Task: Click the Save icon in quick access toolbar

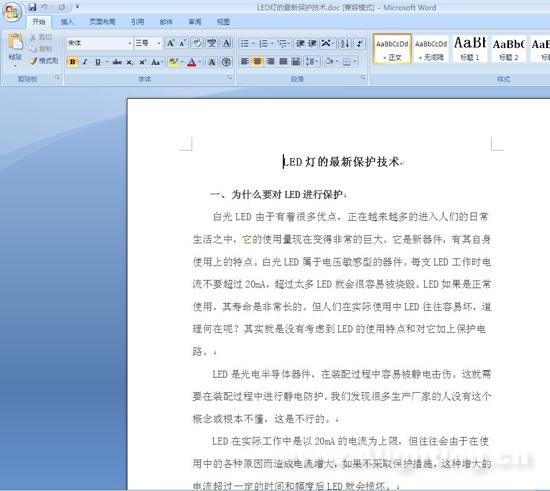Action: pos(32,7)
